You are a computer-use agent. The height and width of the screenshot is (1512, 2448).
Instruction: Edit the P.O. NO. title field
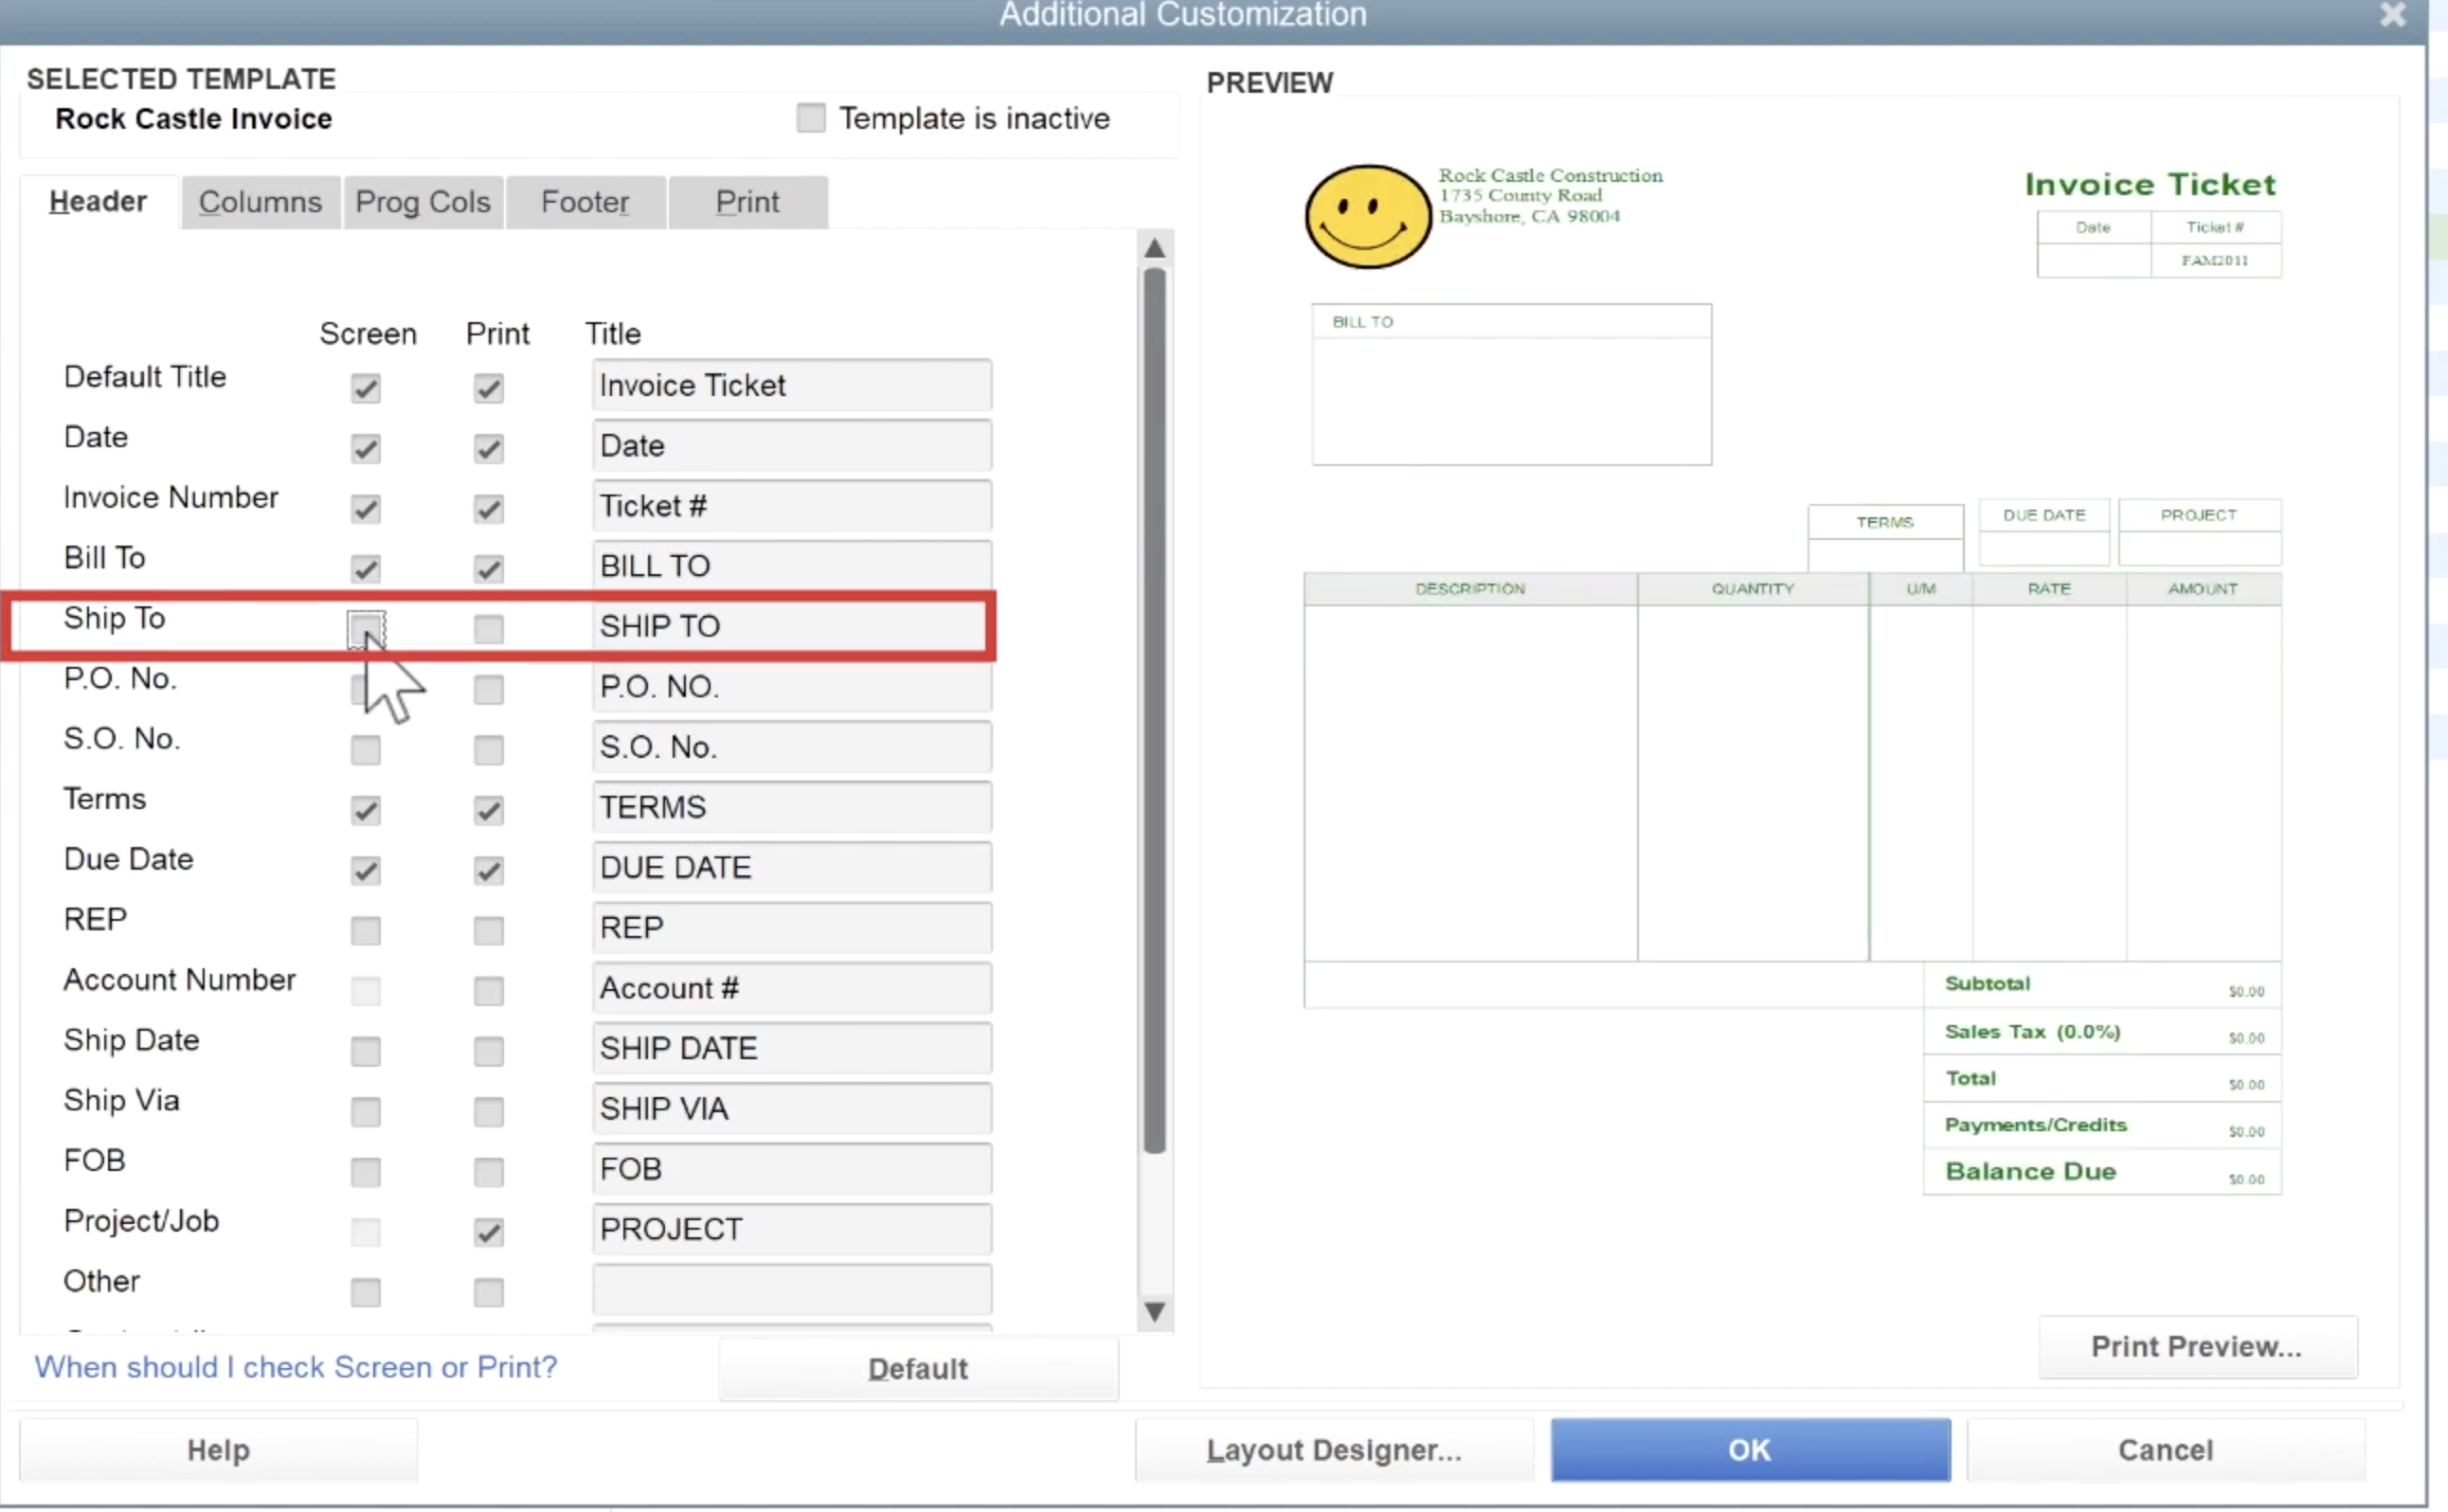(x=792, y=687)
